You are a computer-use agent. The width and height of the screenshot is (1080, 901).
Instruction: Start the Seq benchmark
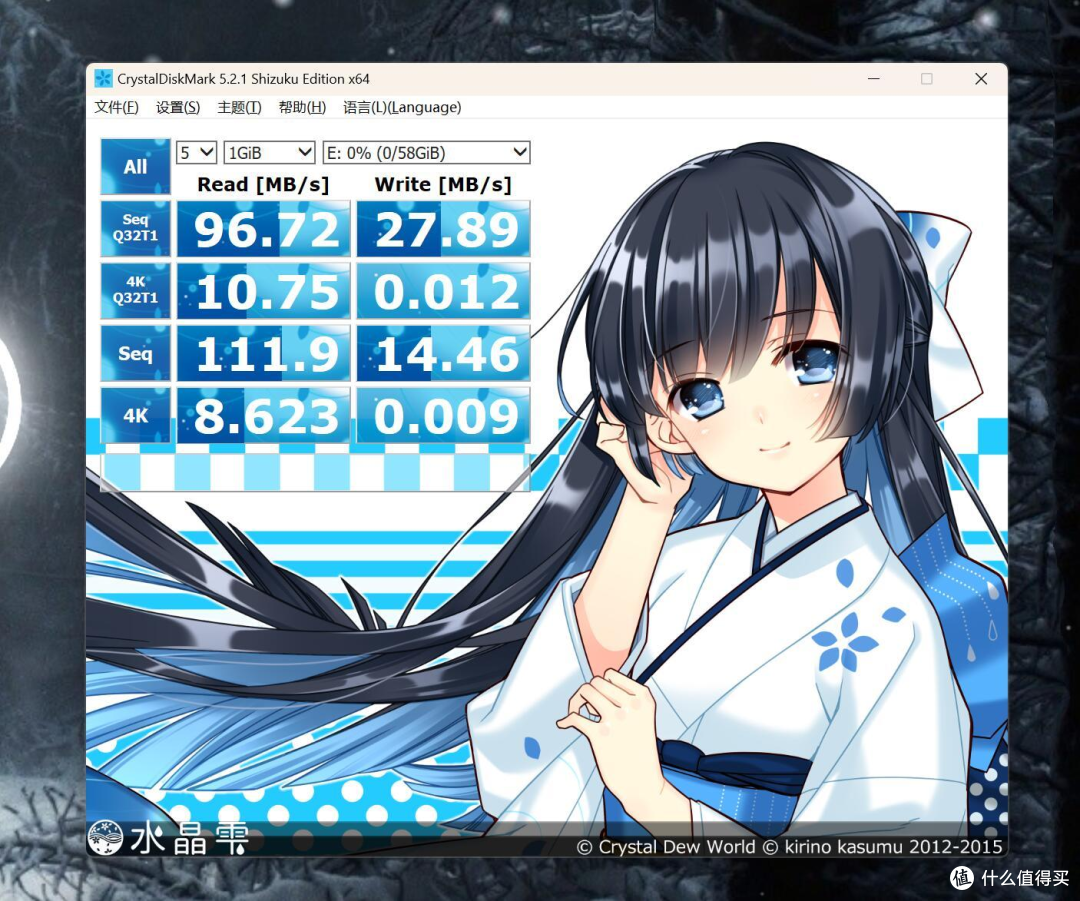[x=135, y=353]
